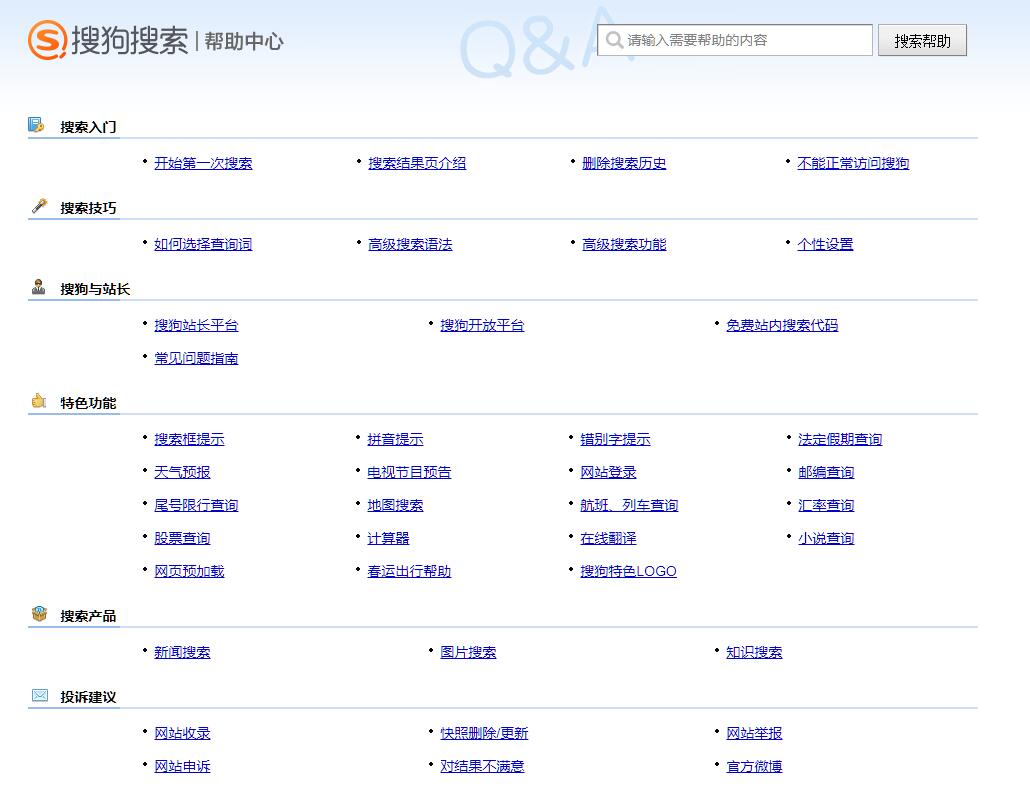Click the 特色功能 section heading
Image resolution: width=1030 pixels, height=794 pixels.
(x=88, y=403)
